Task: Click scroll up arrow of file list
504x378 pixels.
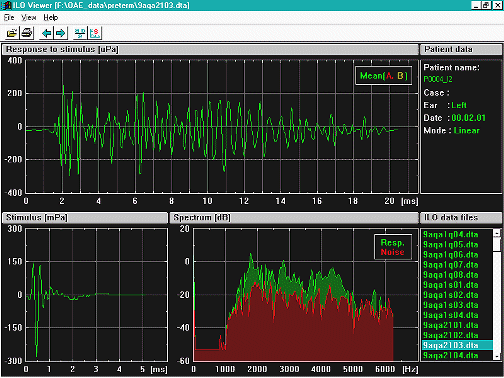Action: 497,233
